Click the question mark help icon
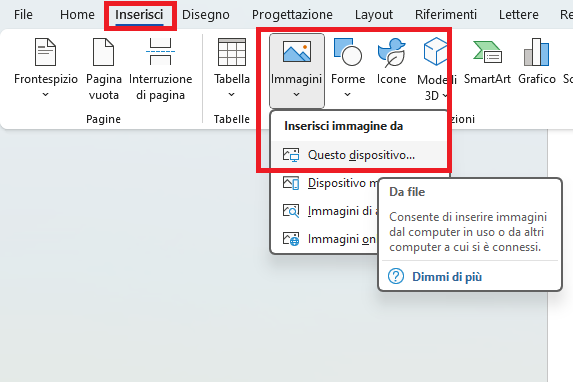573x382 pixels. [396, 276]
